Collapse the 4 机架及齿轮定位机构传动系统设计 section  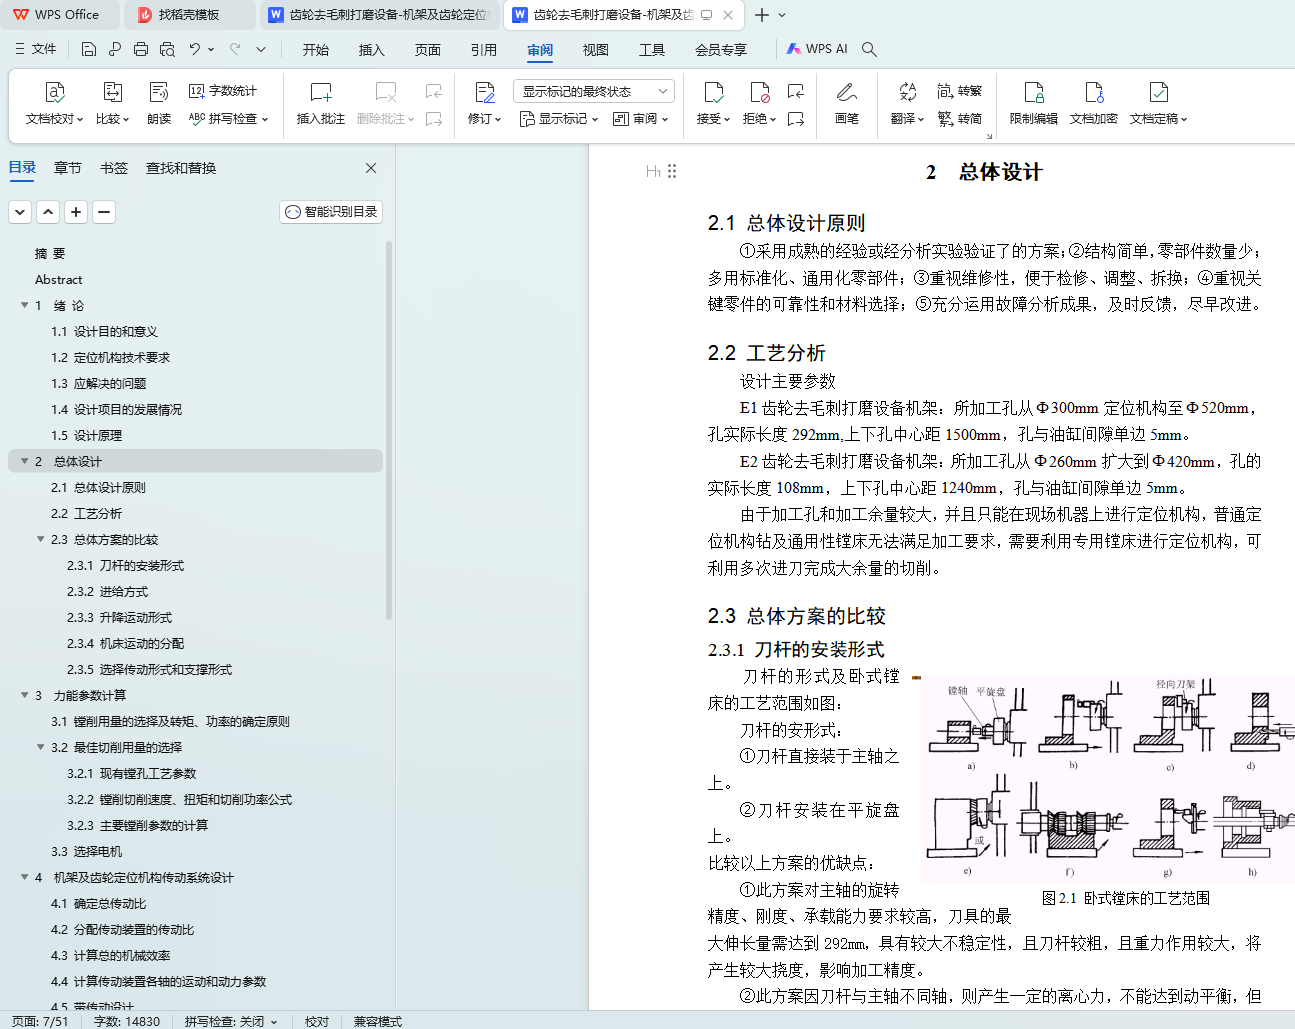(25, 878)
